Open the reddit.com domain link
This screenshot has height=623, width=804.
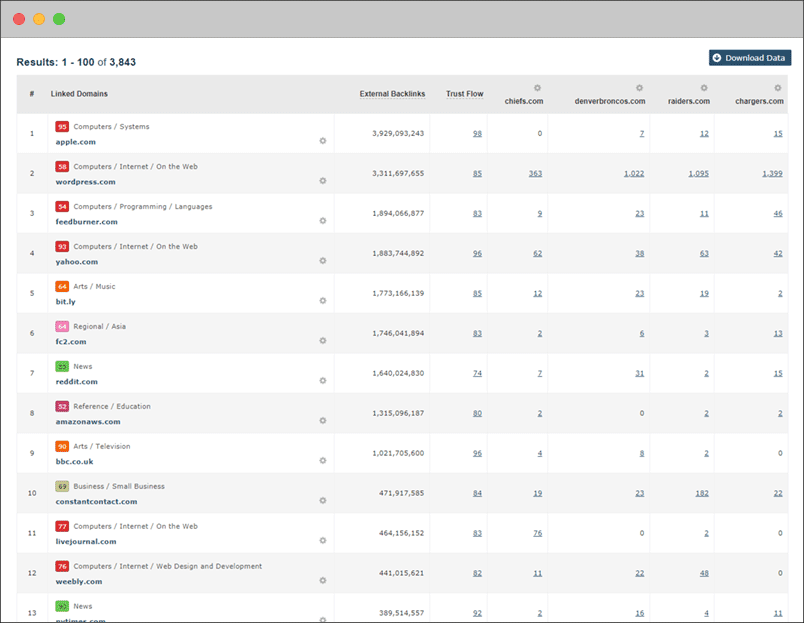(x=76, y=382)
